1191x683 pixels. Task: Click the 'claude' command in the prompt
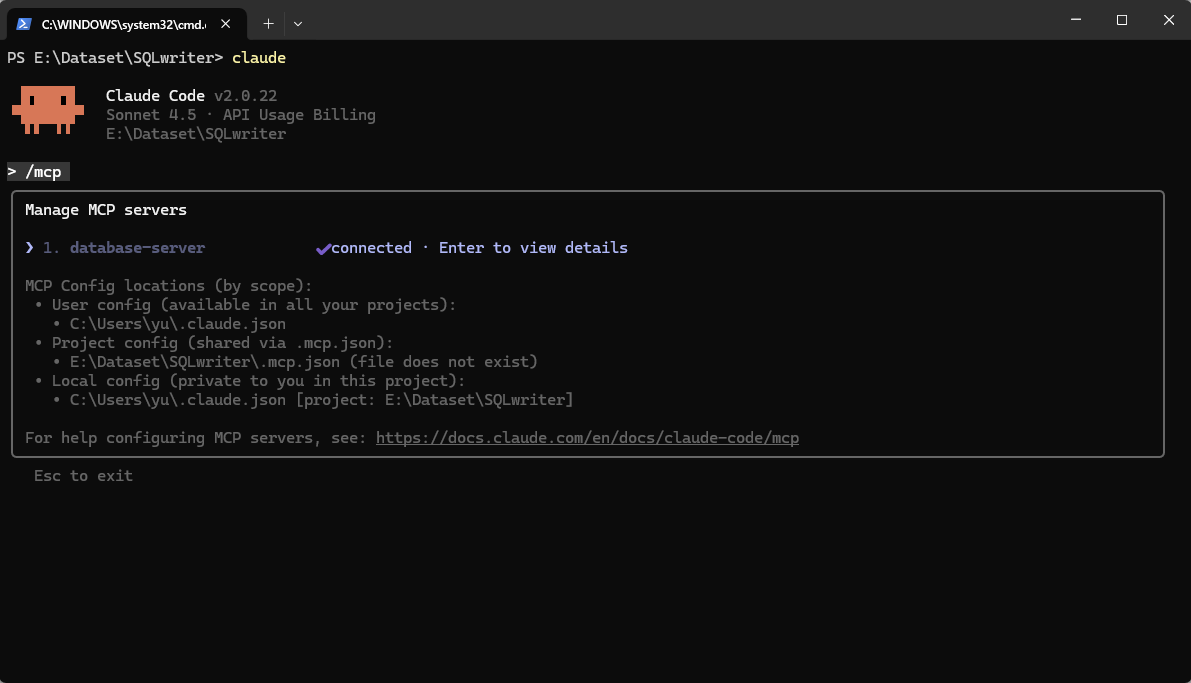click(x=259, y=58)
